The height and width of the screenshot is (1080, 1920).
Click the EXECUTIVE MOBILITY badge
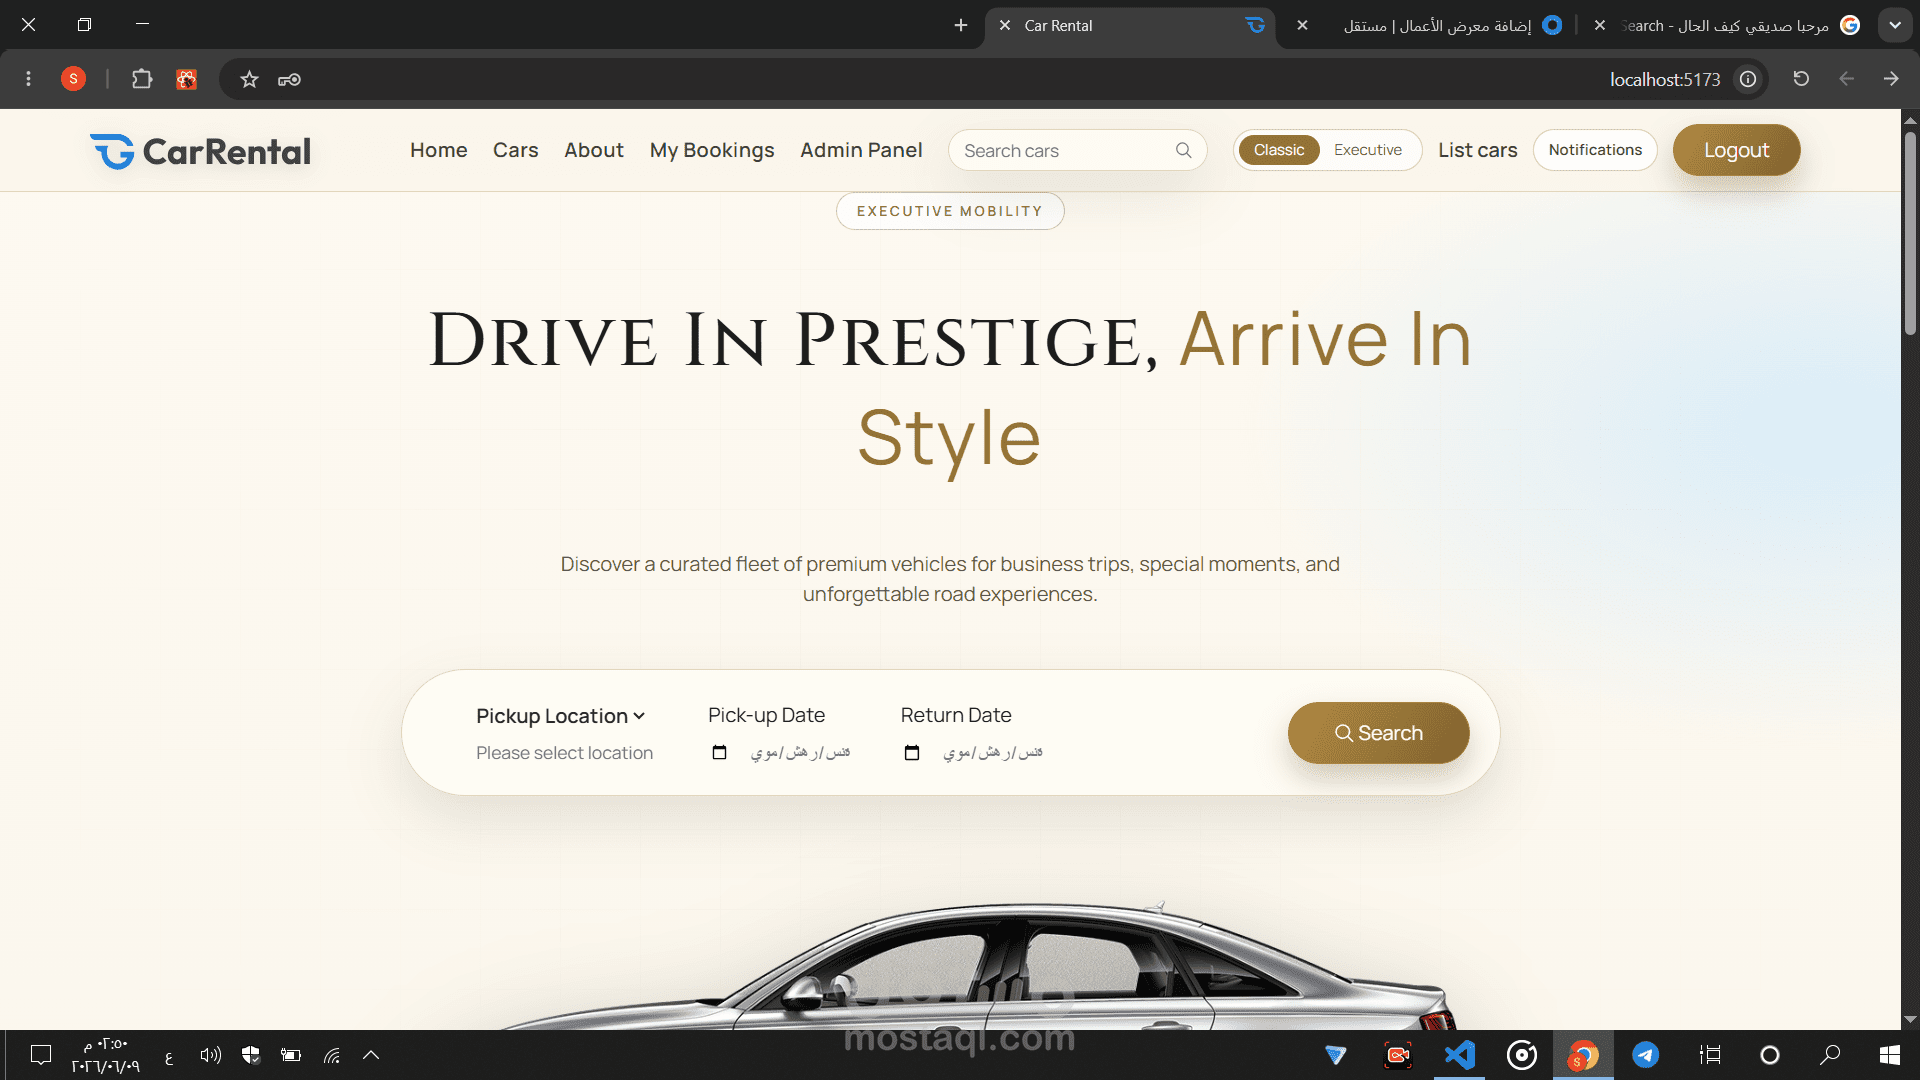tap(950, 211)
